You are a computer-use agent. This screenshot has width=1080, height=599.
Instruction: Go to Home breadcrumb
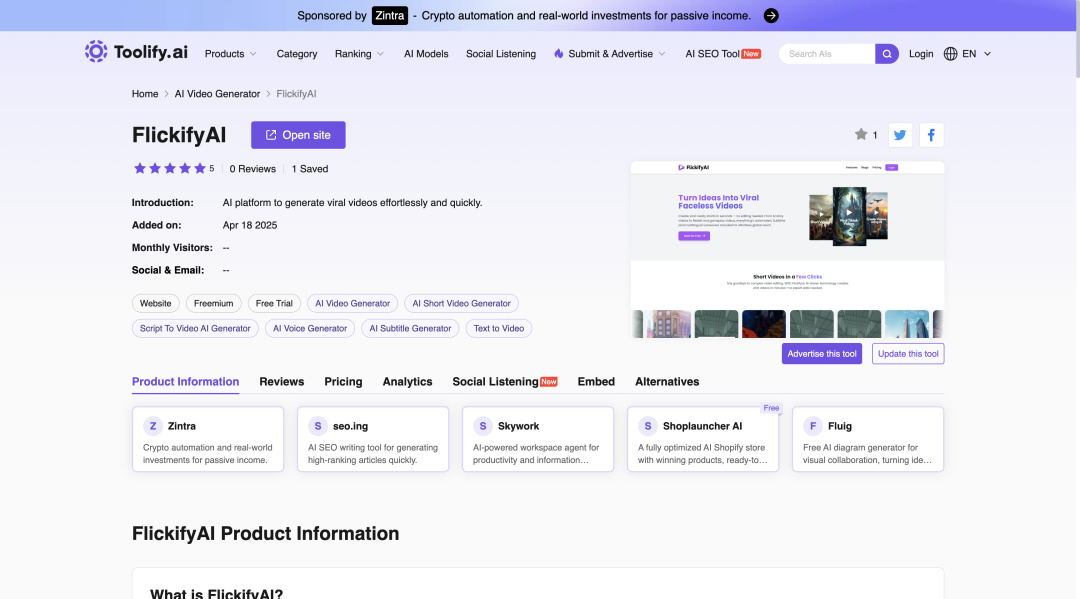[x=145, y=94]
